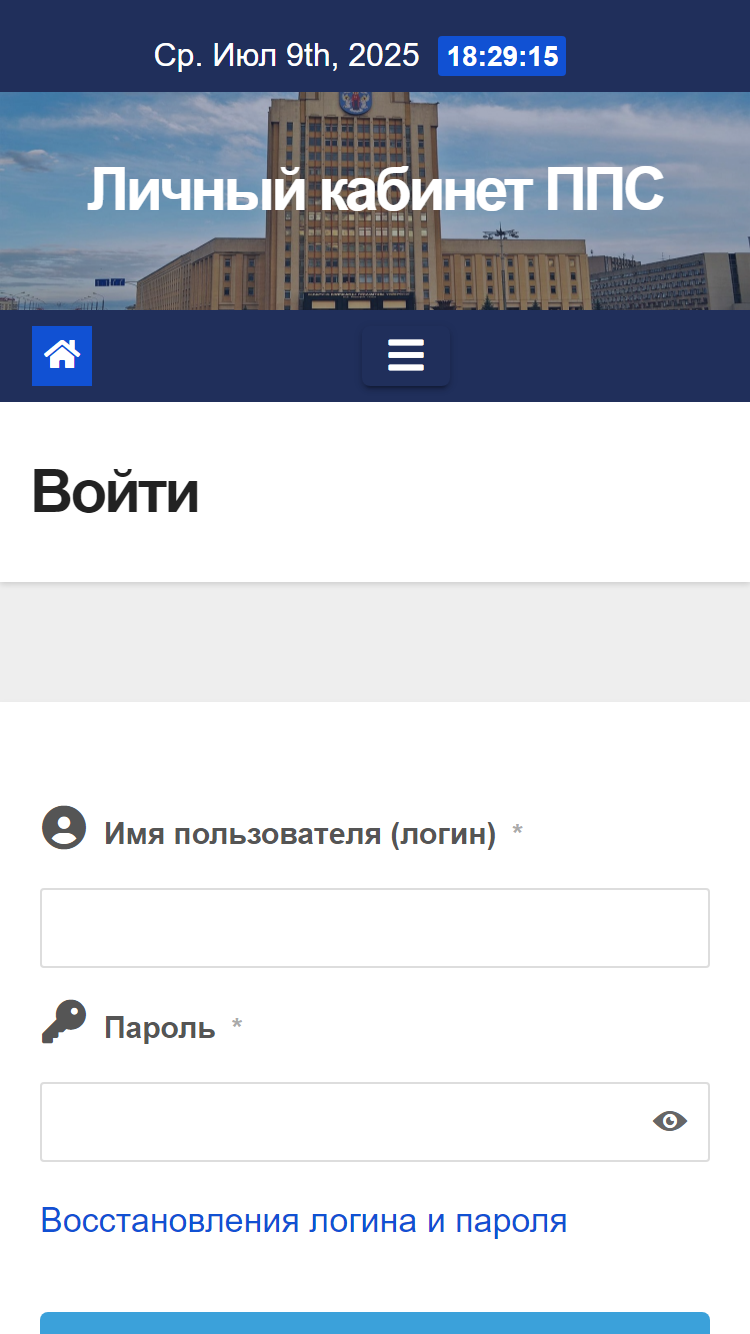The width and height of the screenshot is (750, 1334).
Task: Click the Войти page heading
Action: 115,492
